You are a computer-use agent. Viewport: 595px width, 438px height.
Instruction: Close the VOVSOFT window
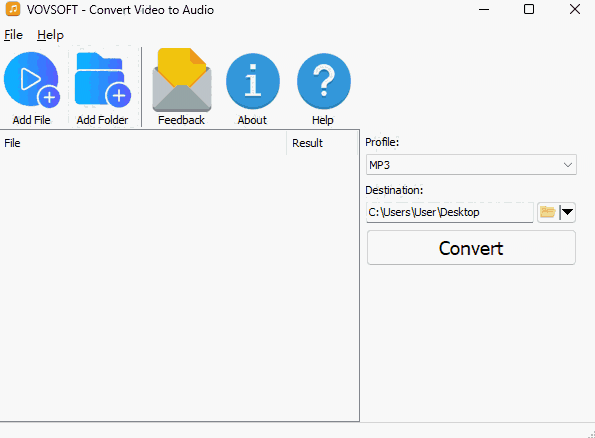(x=575, y=9)
